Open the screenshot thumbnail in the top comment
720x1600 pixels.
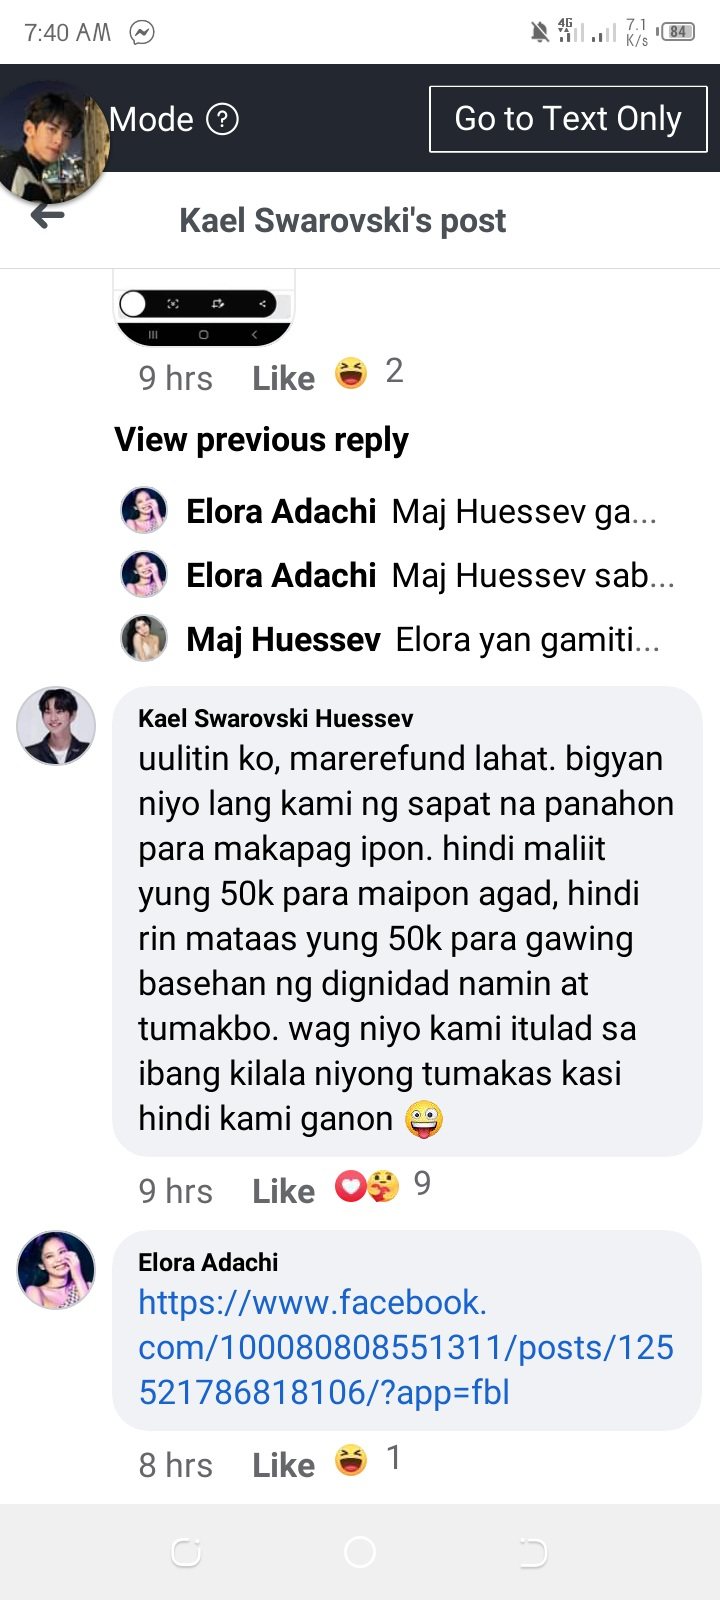coord(204,308)
